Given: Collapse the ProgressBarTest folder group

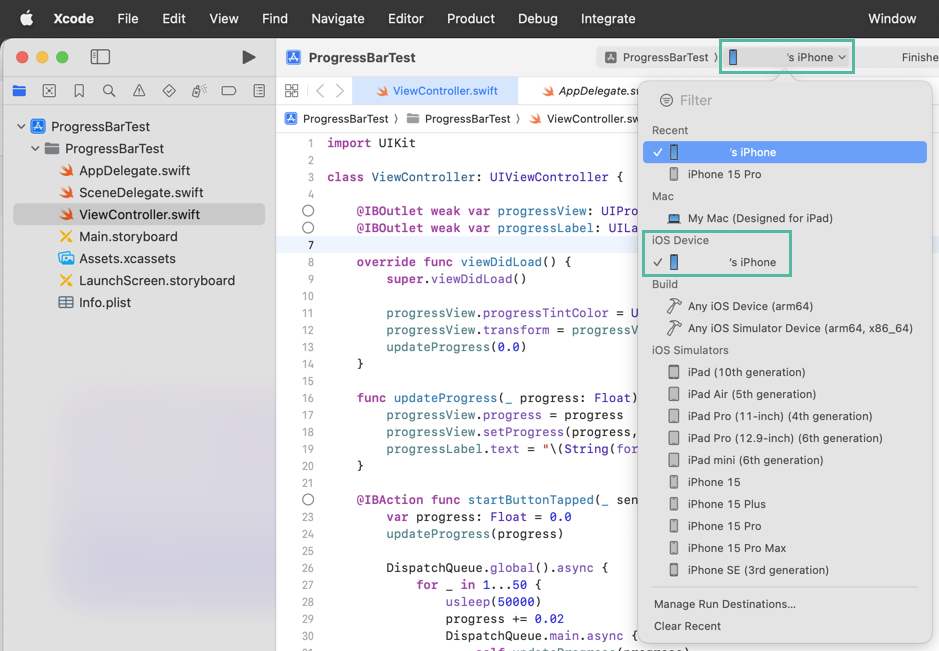Looking at the screenshot, I should tap(35, 149).
